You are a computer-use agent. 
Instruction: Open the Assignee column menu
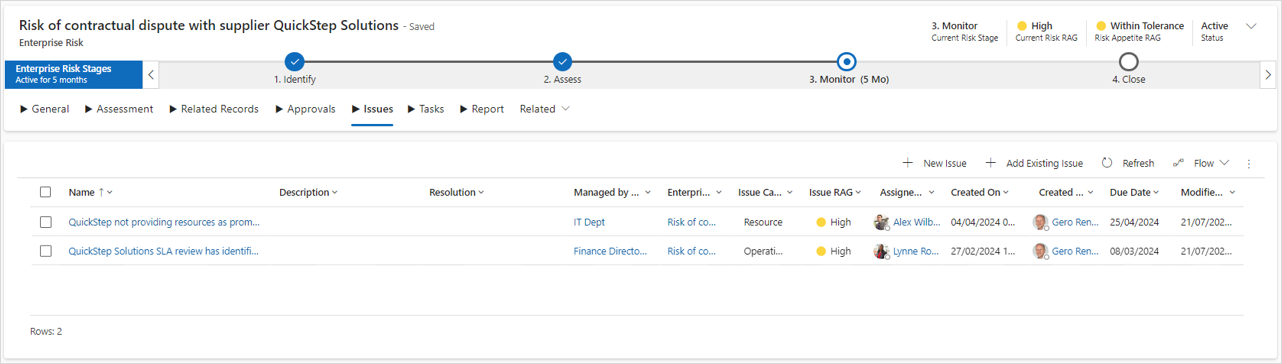[x=907, y=192]
